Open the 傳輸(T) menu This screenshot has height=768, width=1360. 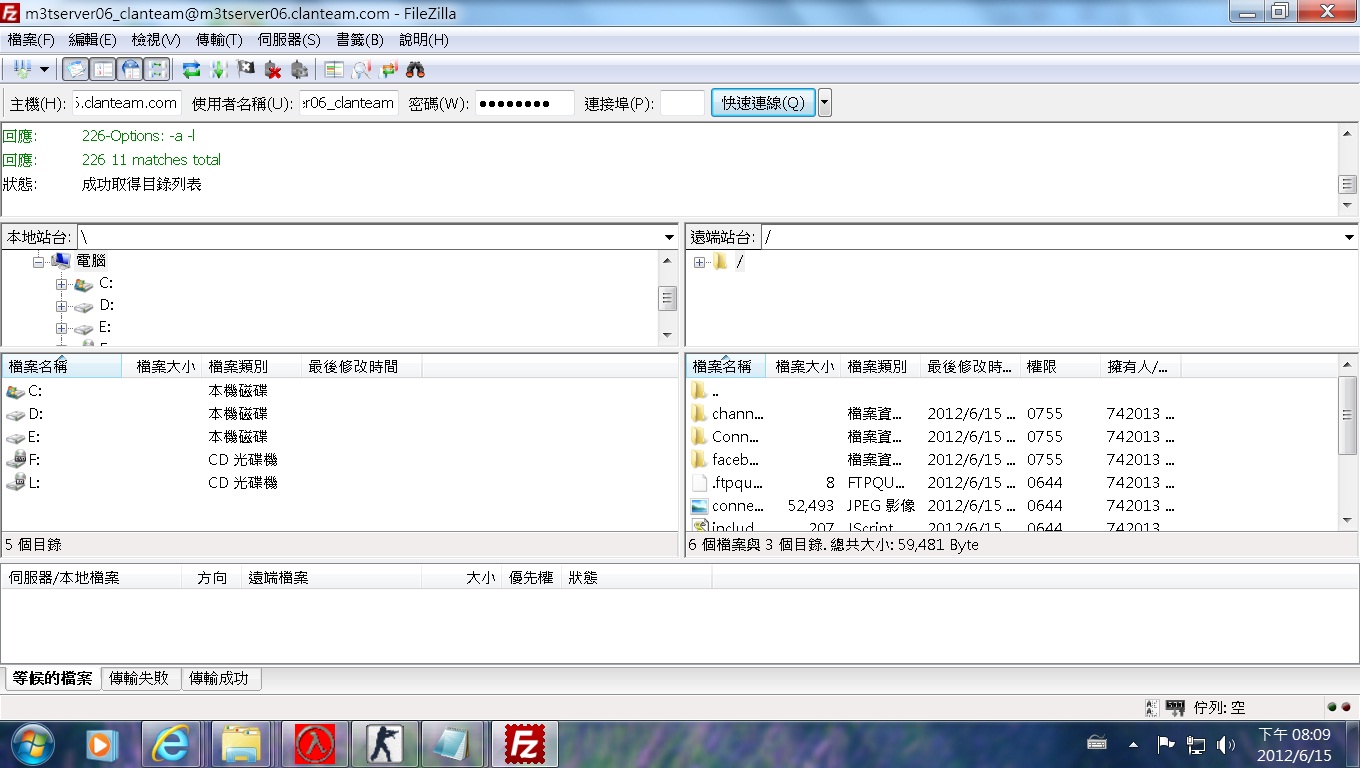pyautogui.click(x=219, y=40)
